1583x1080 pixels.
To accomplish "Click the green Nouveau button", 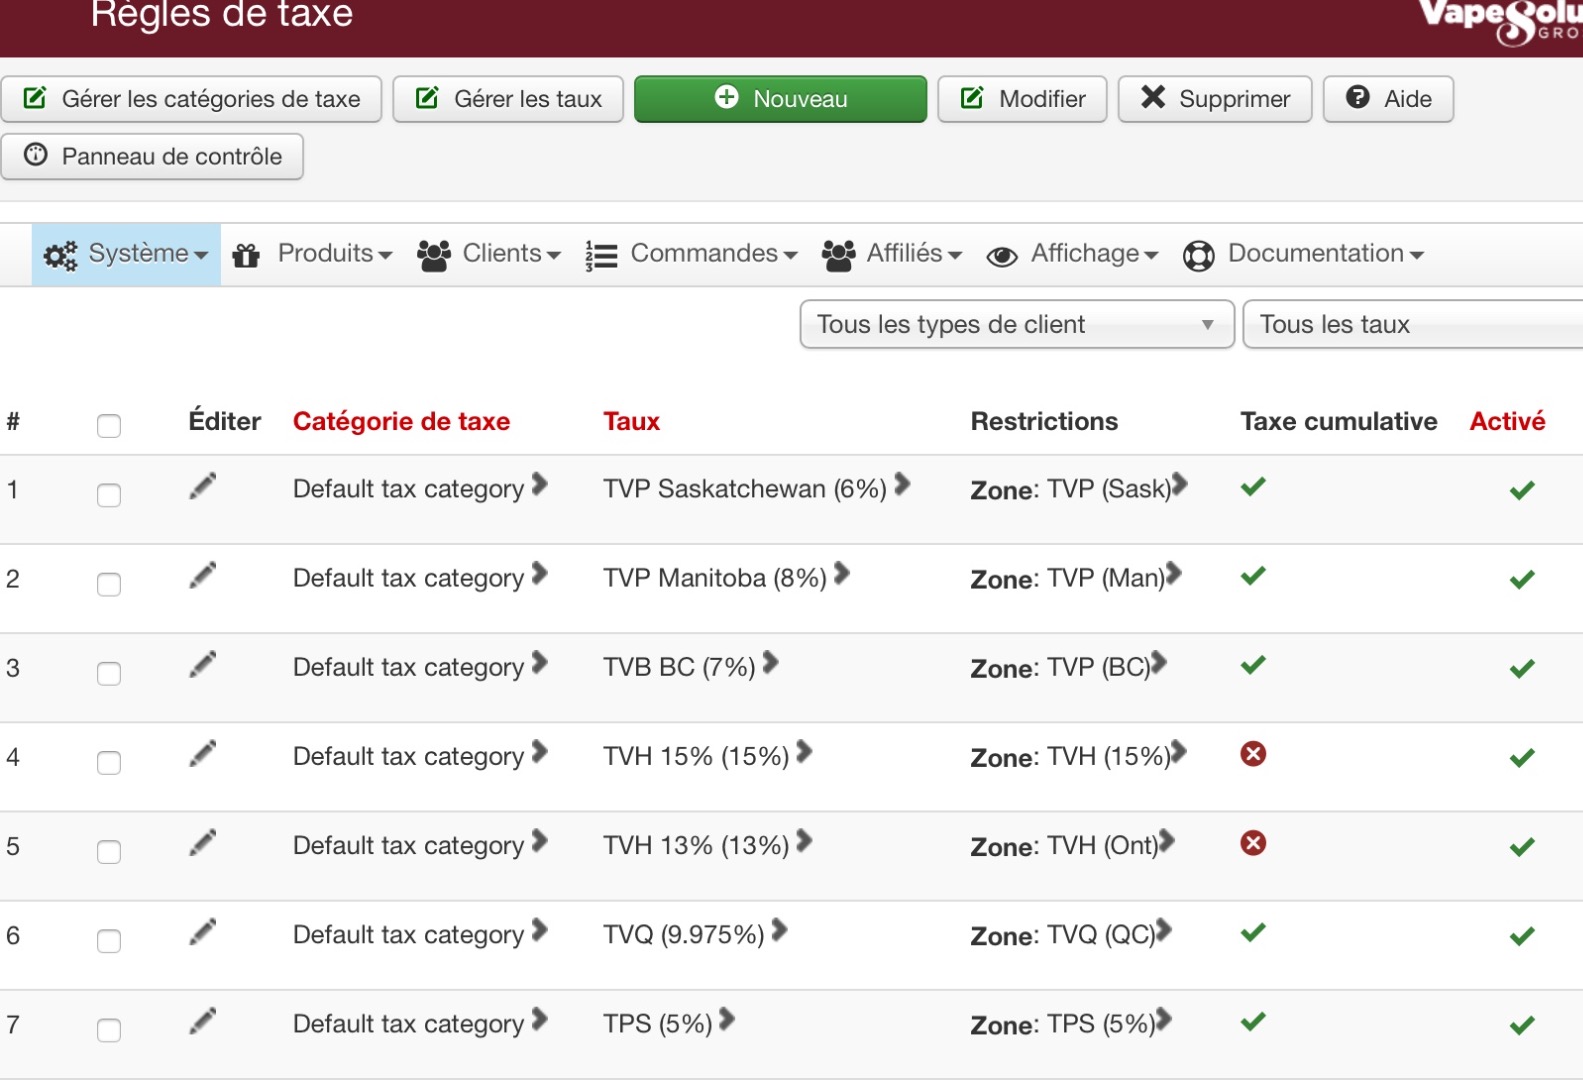I will pyautogui.click(x=780, y=99).
